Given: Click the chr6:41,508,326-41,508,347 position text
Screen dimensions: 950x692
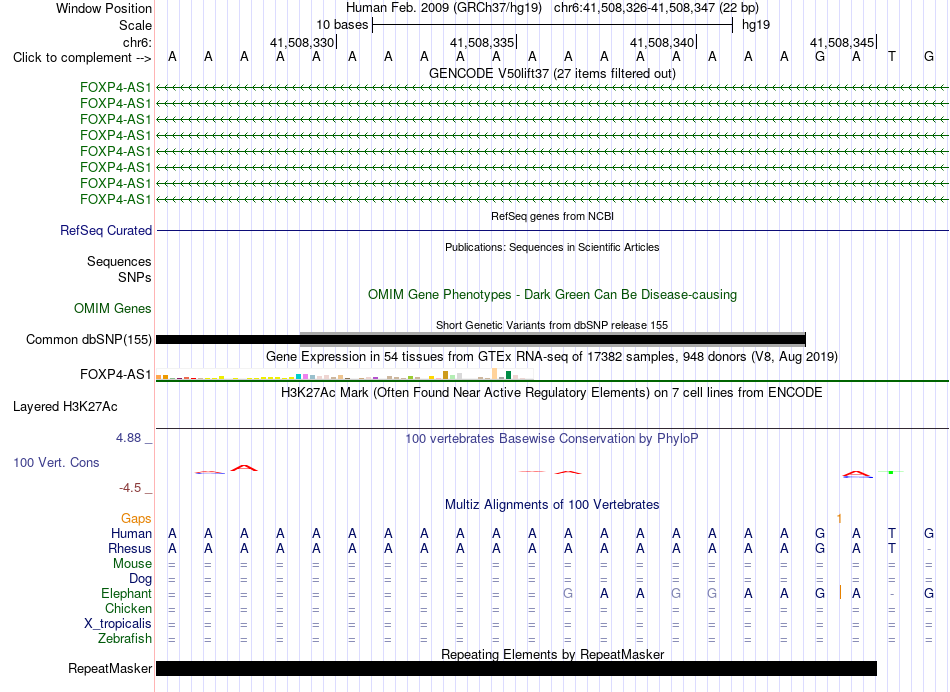Looking at the screenshot, I should [x=656, y=8].
